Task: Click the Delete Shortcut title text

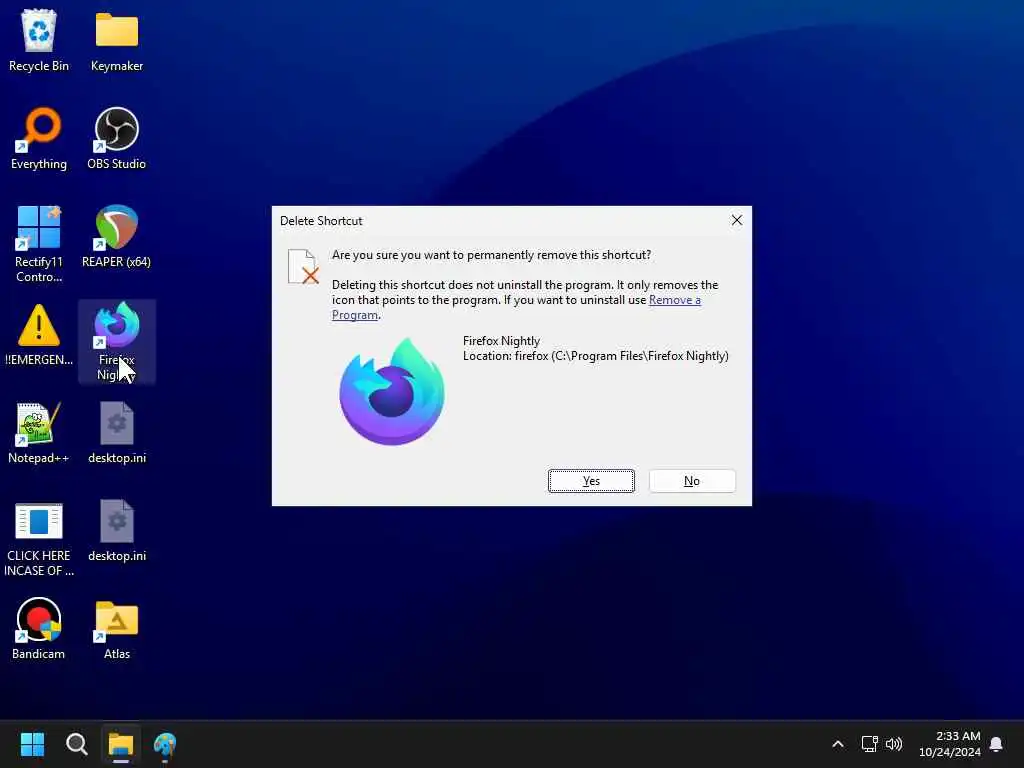Action: tap(321, 221)
